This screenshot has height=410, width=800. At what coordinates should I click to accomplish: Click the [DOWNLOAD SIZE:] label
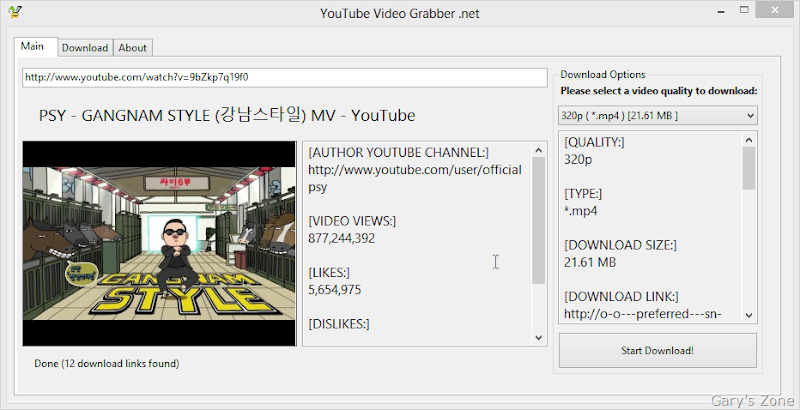(620, 245)
